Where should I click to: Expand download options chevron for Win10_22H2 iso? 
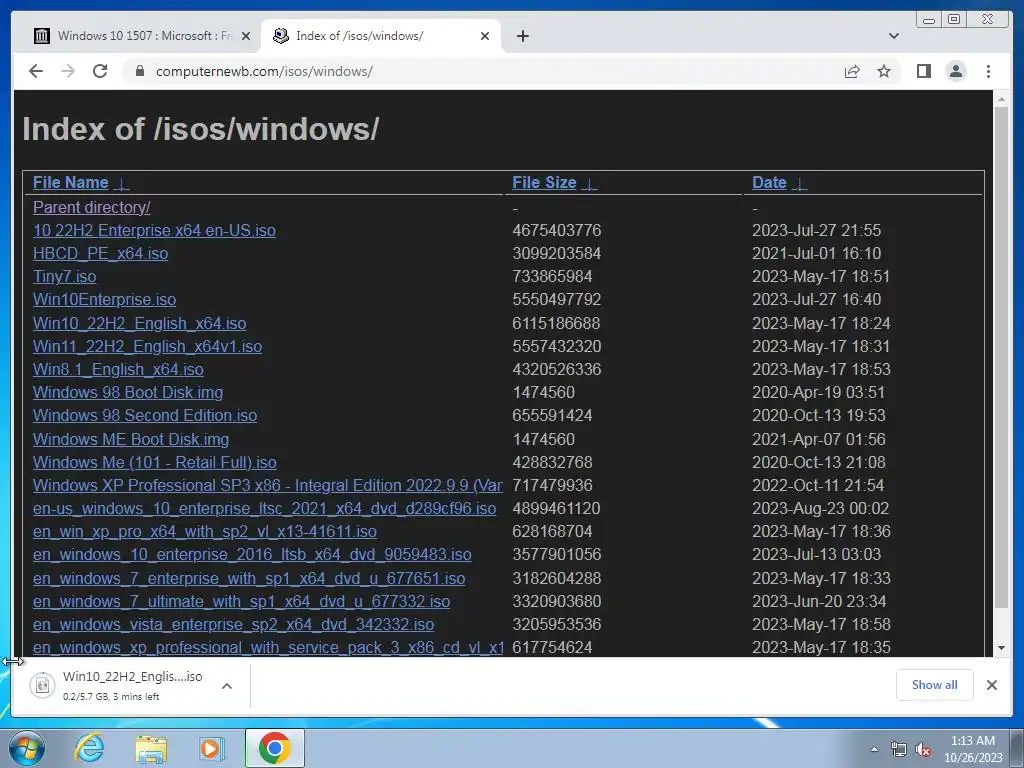tap(227, 686)
